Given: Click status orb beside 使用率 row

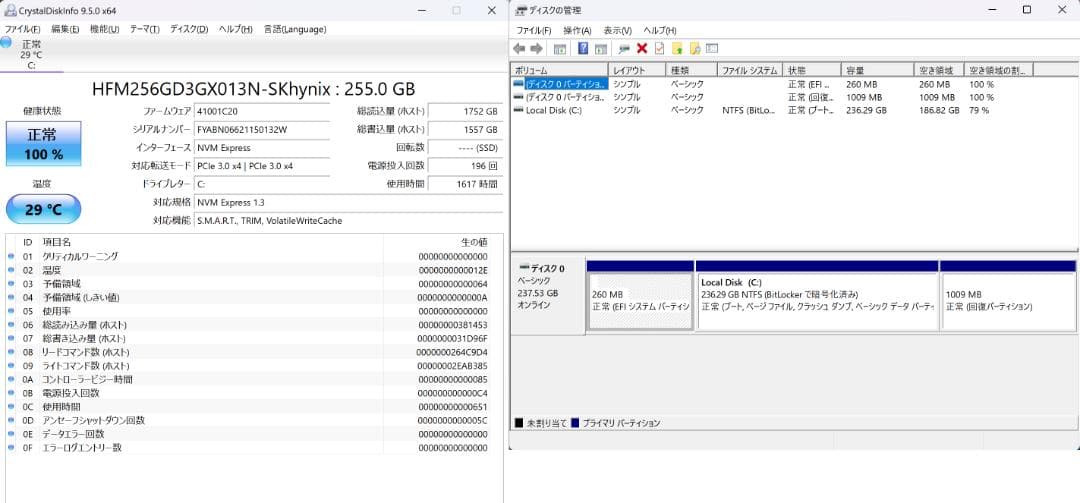Looking at the screenshot, I should pyautogui.click(x=10, y=311).
